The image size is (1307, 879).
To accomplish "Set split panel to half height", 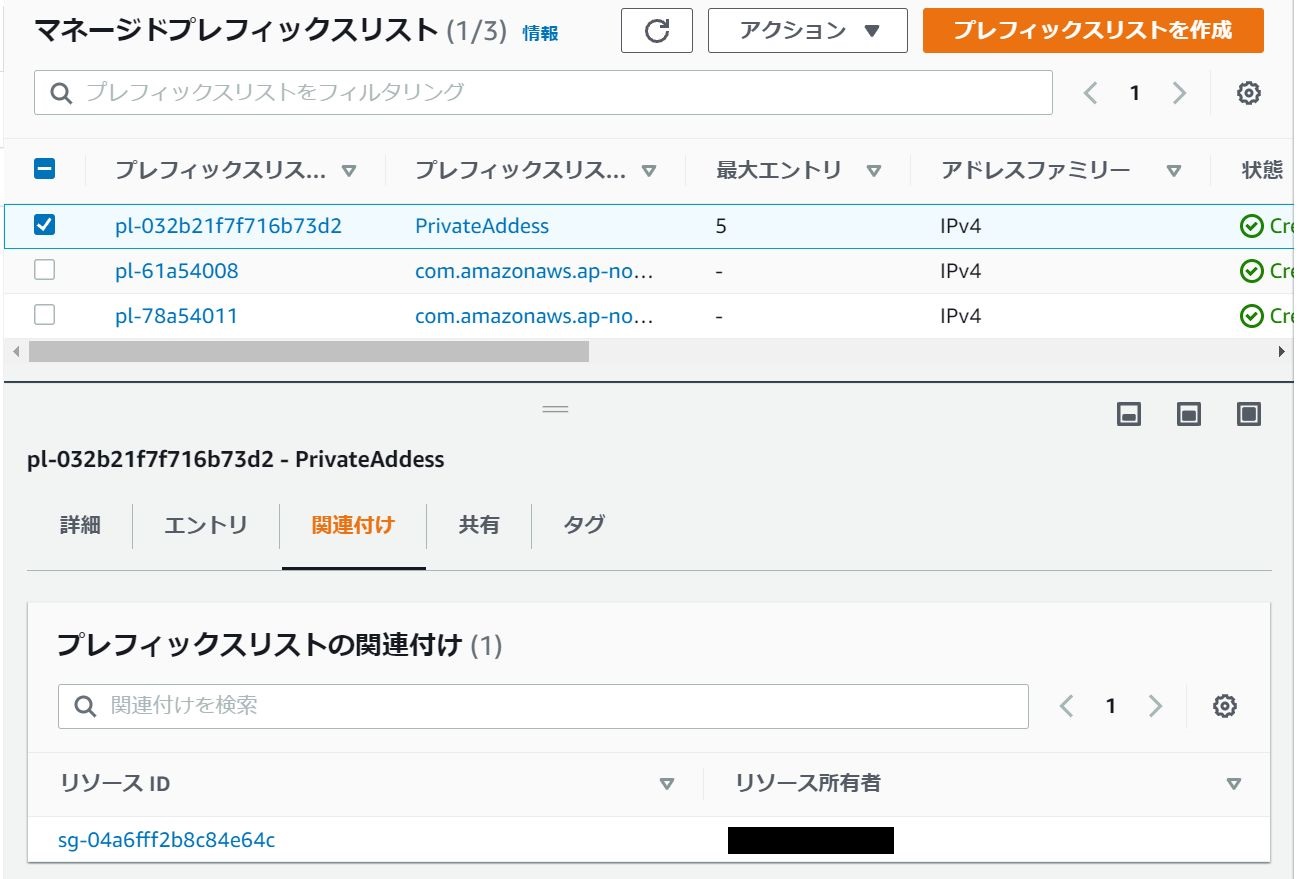I will coord(1189,414).
